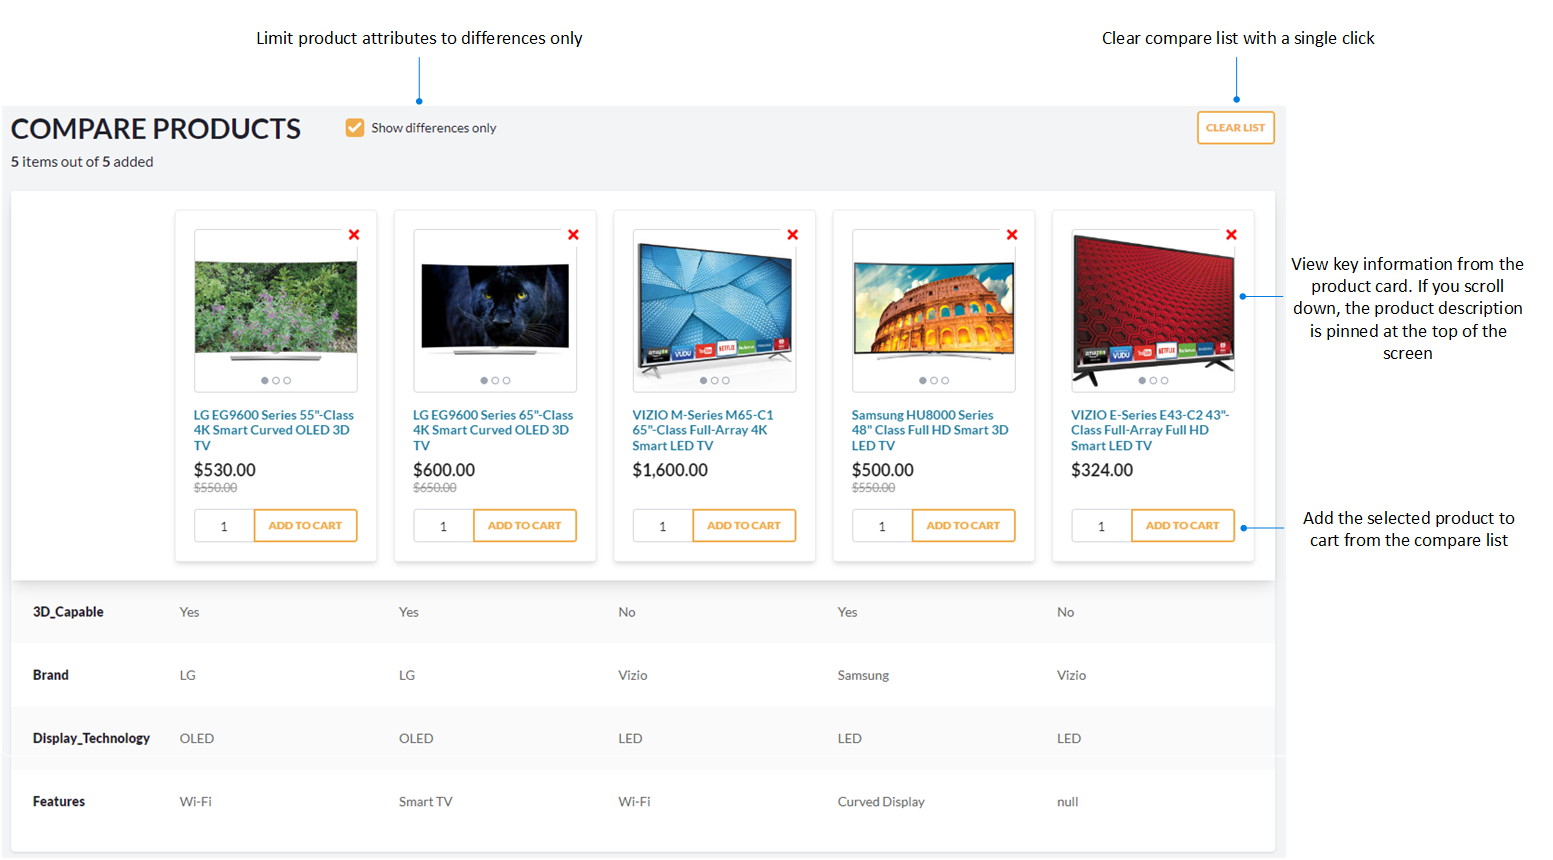Open VIZIO E-Series E43-C2 product link
Viewport: 1553px width, 860px height.
1150,430
